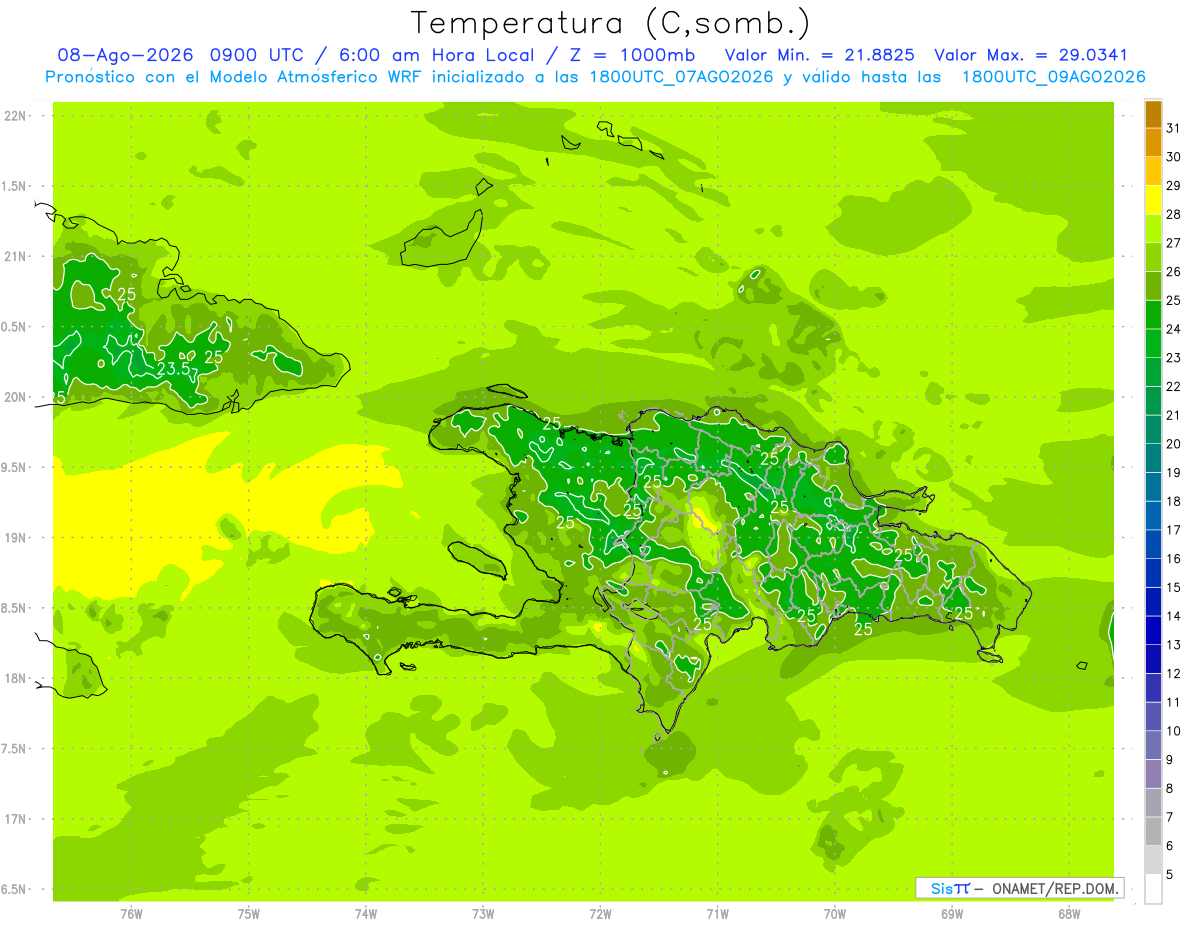Click the '21N' latitude axis label
The width and height of the screenshot is (1200, 927).
(16, 256)
